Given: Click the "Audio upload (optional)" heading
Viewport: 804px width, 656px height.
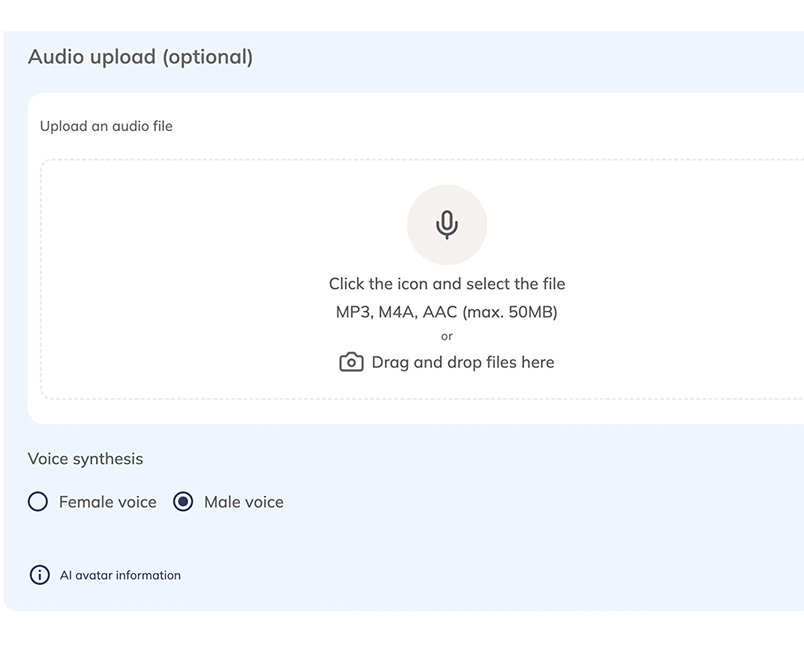Looking at the screenshot, I should click(x=140, y=57).
